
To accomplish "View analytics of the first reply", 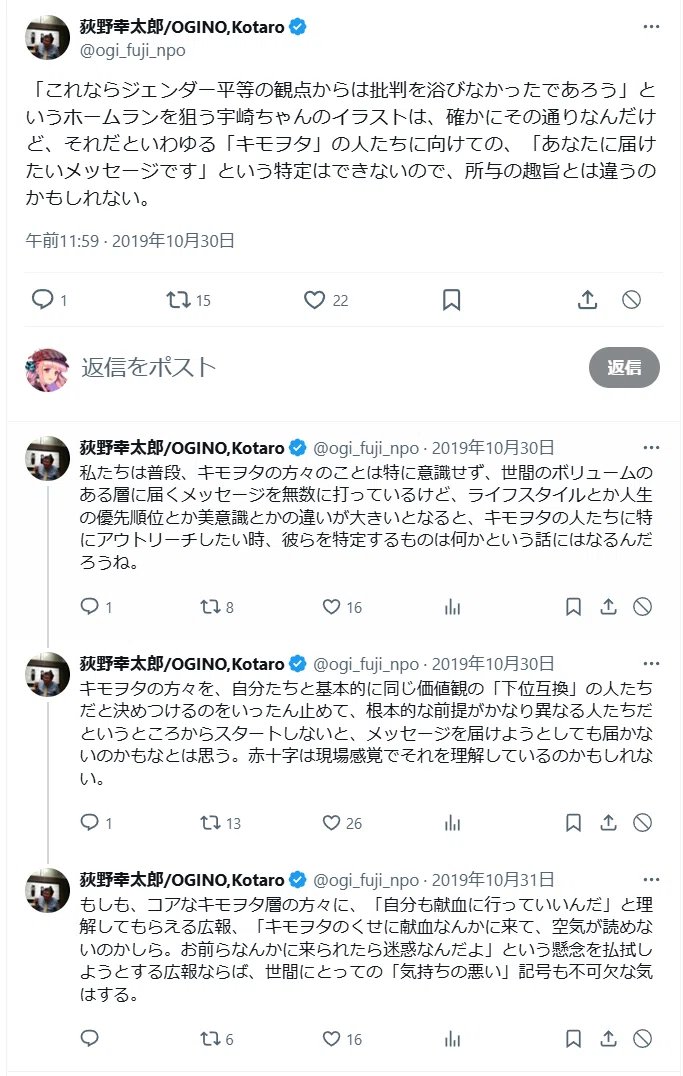I will [x=452, y=607].
